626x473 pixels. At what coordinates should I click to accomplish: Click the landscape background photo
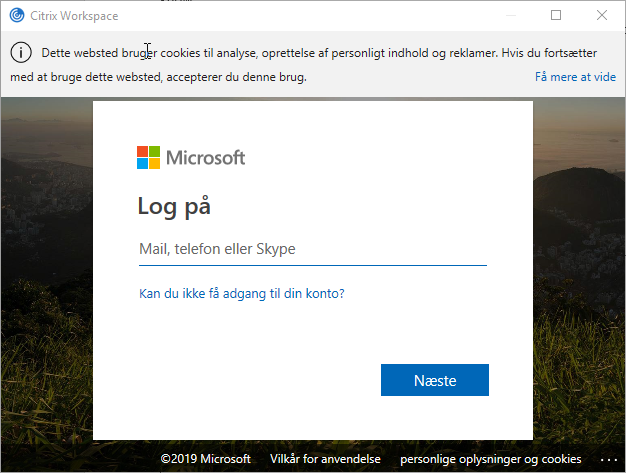click(x=46, y=279)
